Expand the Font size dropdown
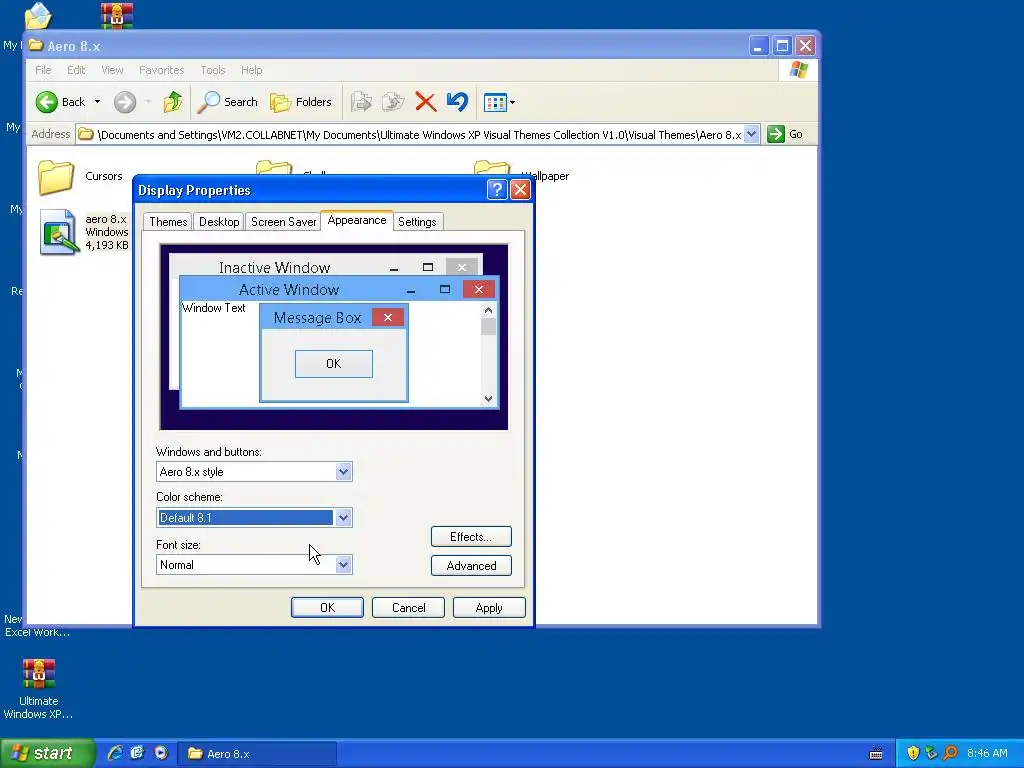Viewport: 1024px width, 768px height. click(344, 565)
